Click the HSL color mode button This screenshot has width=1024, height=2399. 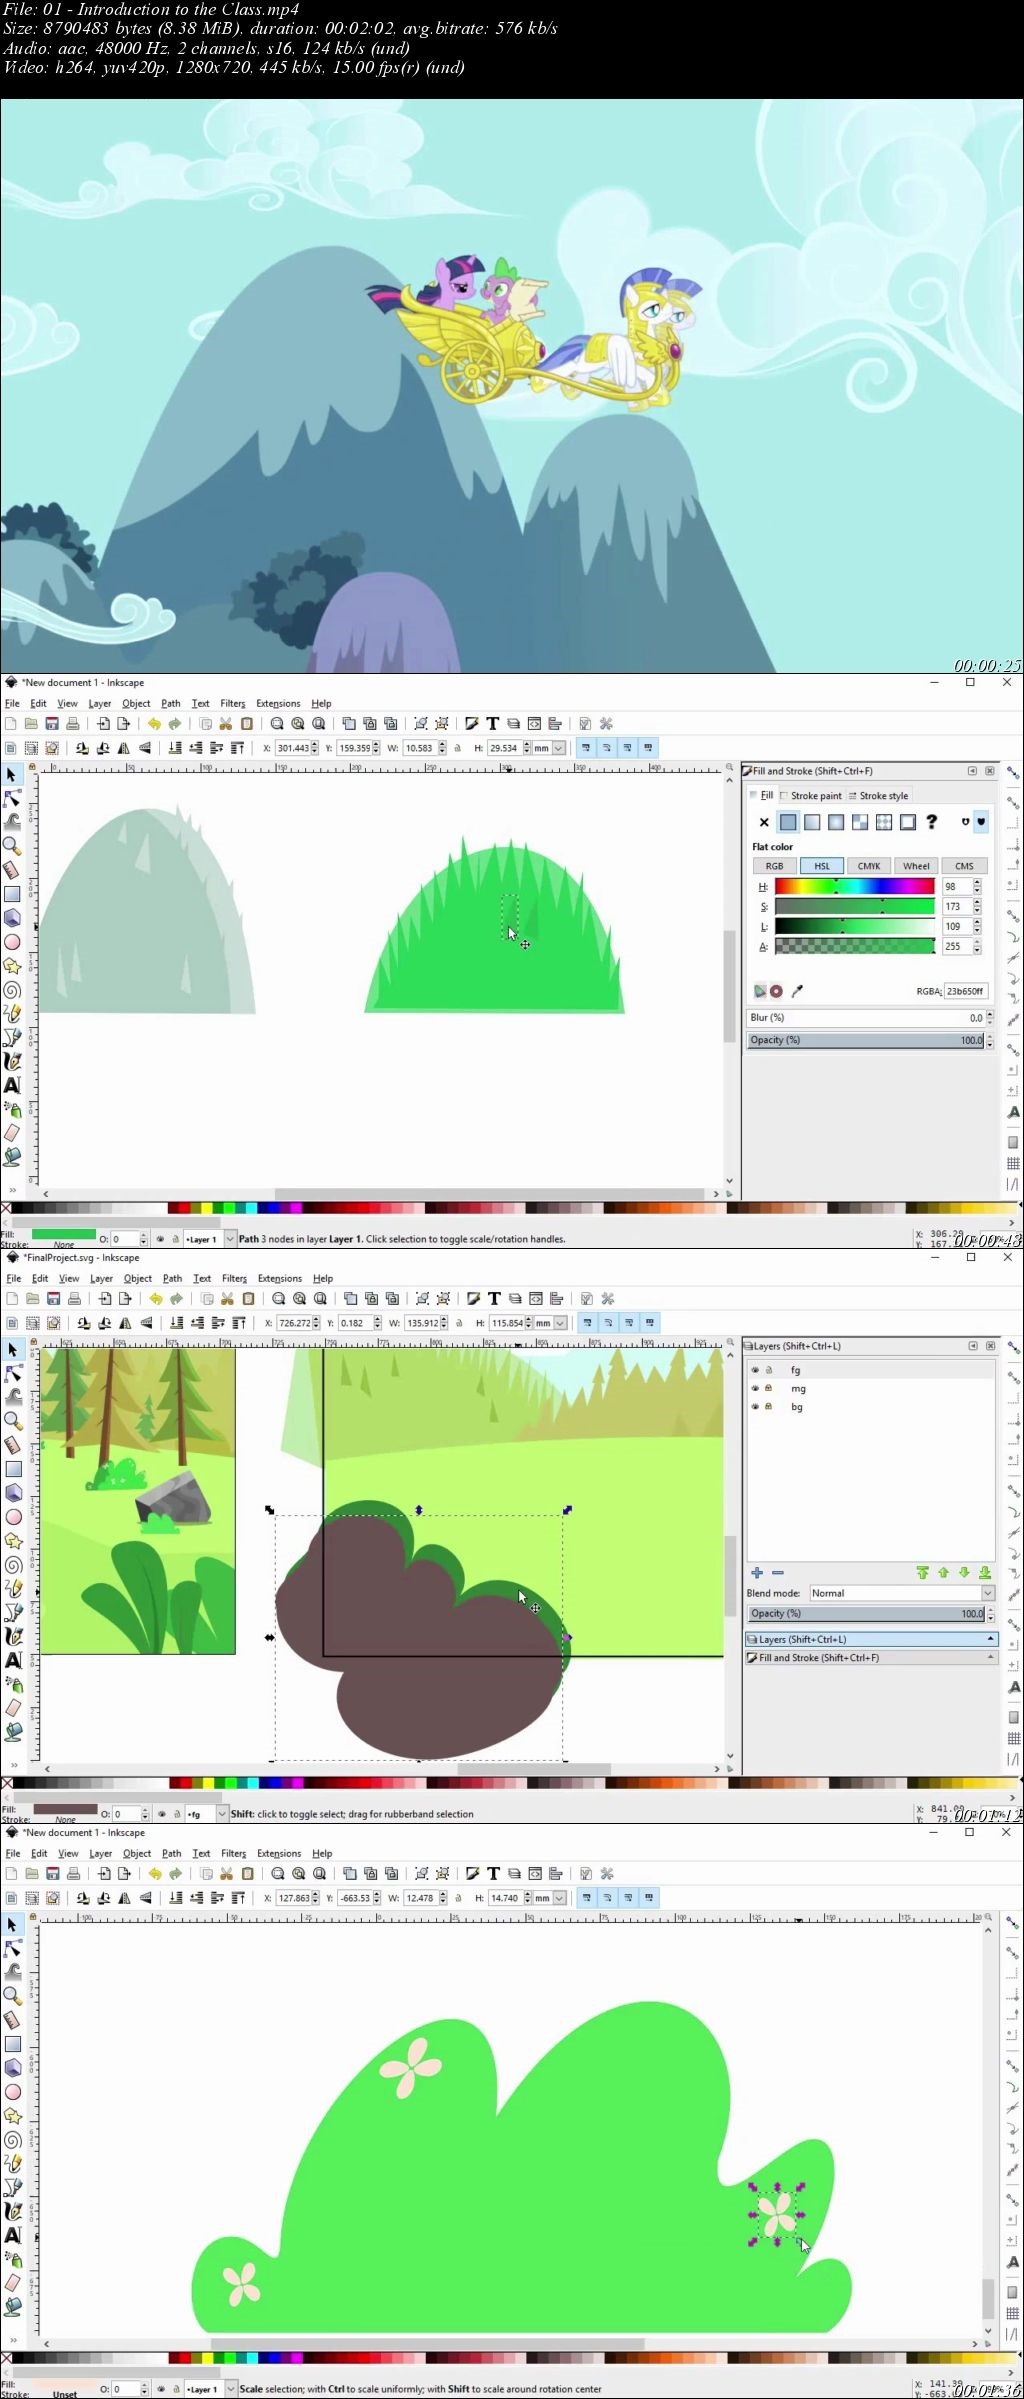pyautogui.click(x=822, y=866)
